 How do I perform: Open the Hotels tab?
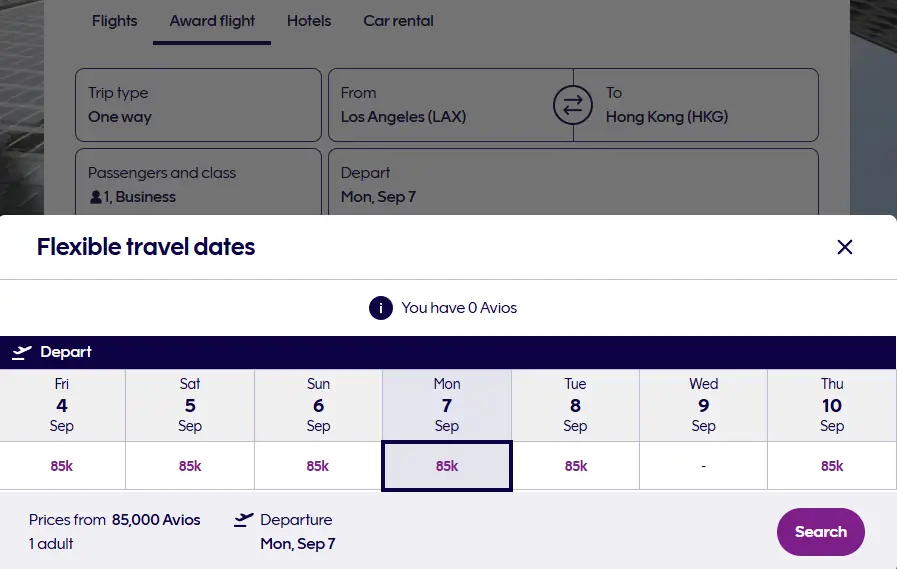(x=309, y=21)
